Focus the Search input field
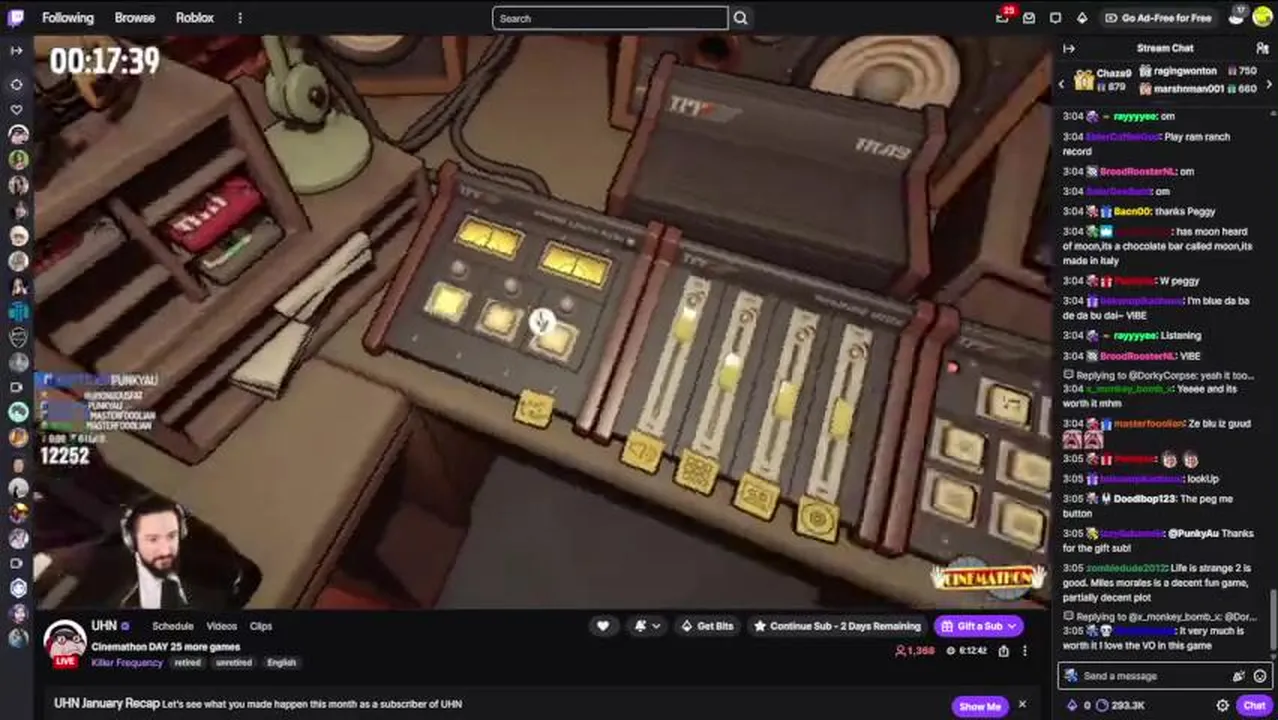The width and height of the screenshot is (1278, 720). [x=610, y=18]
